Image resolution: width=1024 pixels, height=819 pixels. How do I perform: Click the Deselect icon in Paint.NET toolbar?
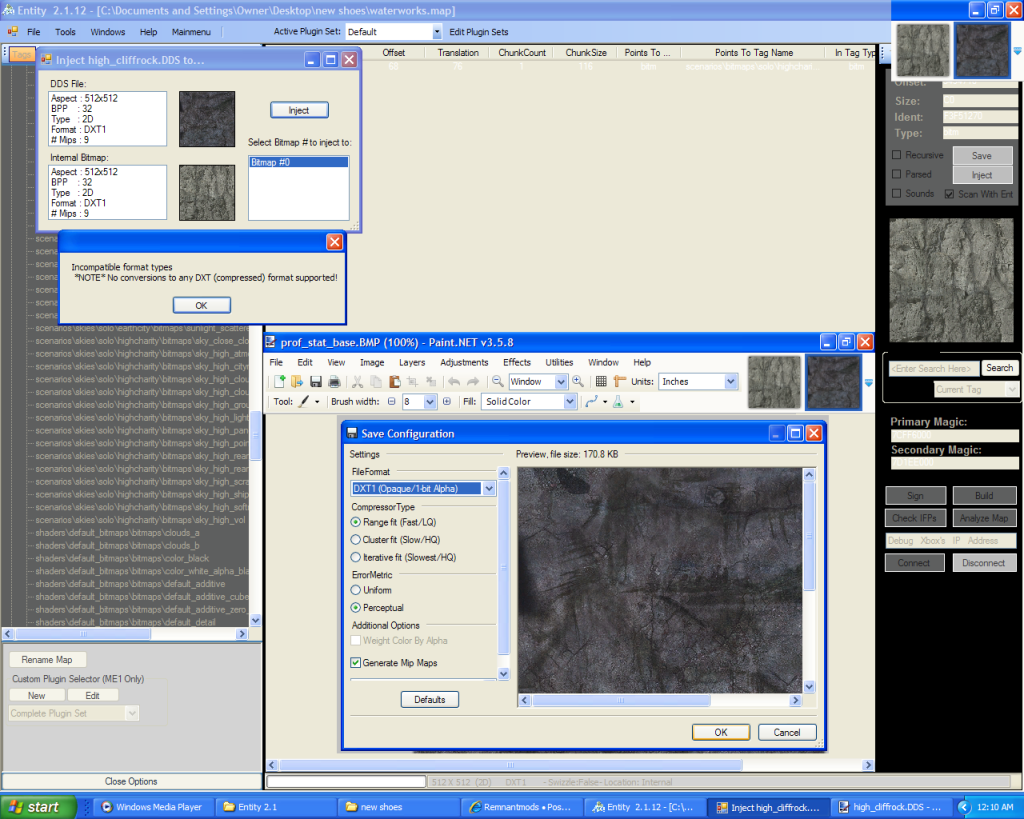point(431,382)
